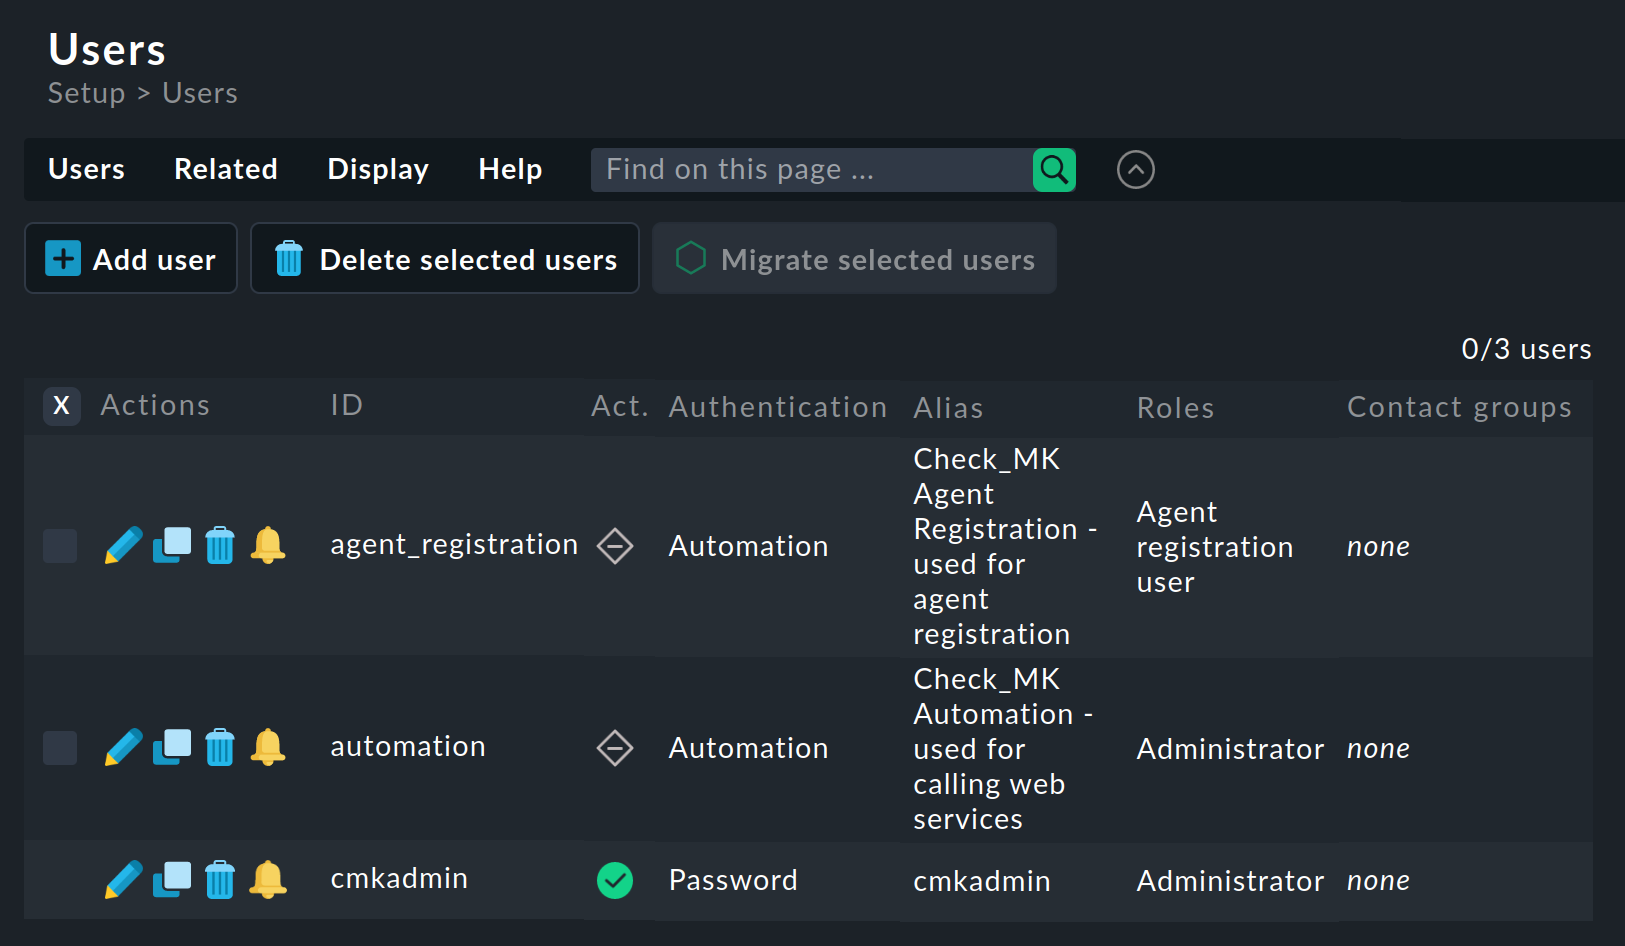Screen dimensions: 1625x946
Task: Click the Actions column header
Action: coord(156,405)
